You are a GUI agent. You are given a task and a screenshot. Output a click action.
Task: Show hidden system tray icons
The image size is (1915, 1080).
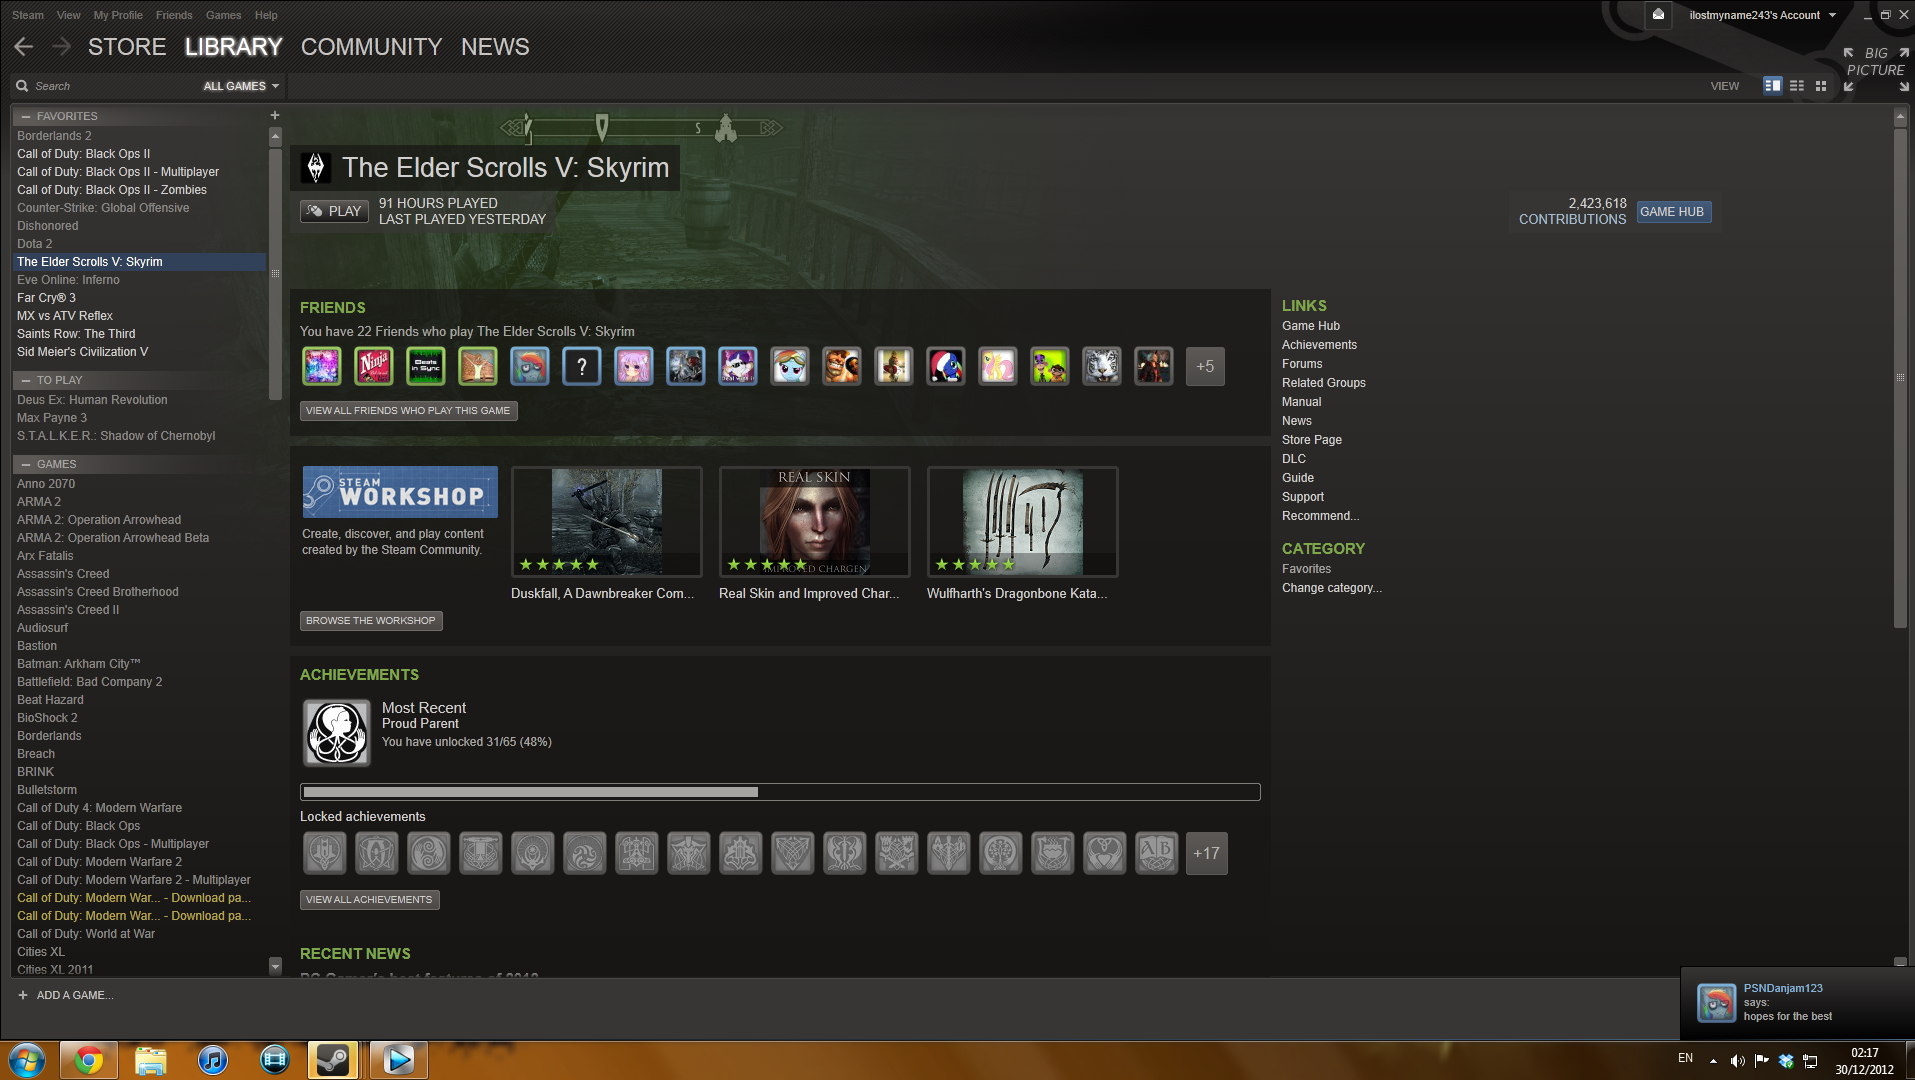[x=1713, y=1061]
